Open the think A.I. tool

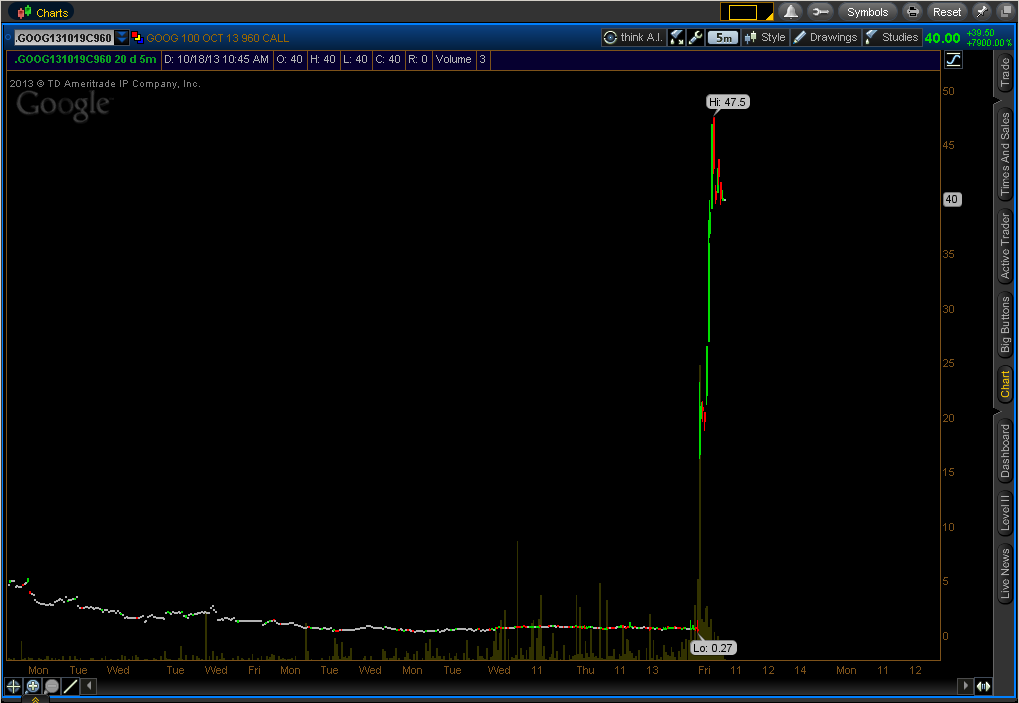coord(633,38)
